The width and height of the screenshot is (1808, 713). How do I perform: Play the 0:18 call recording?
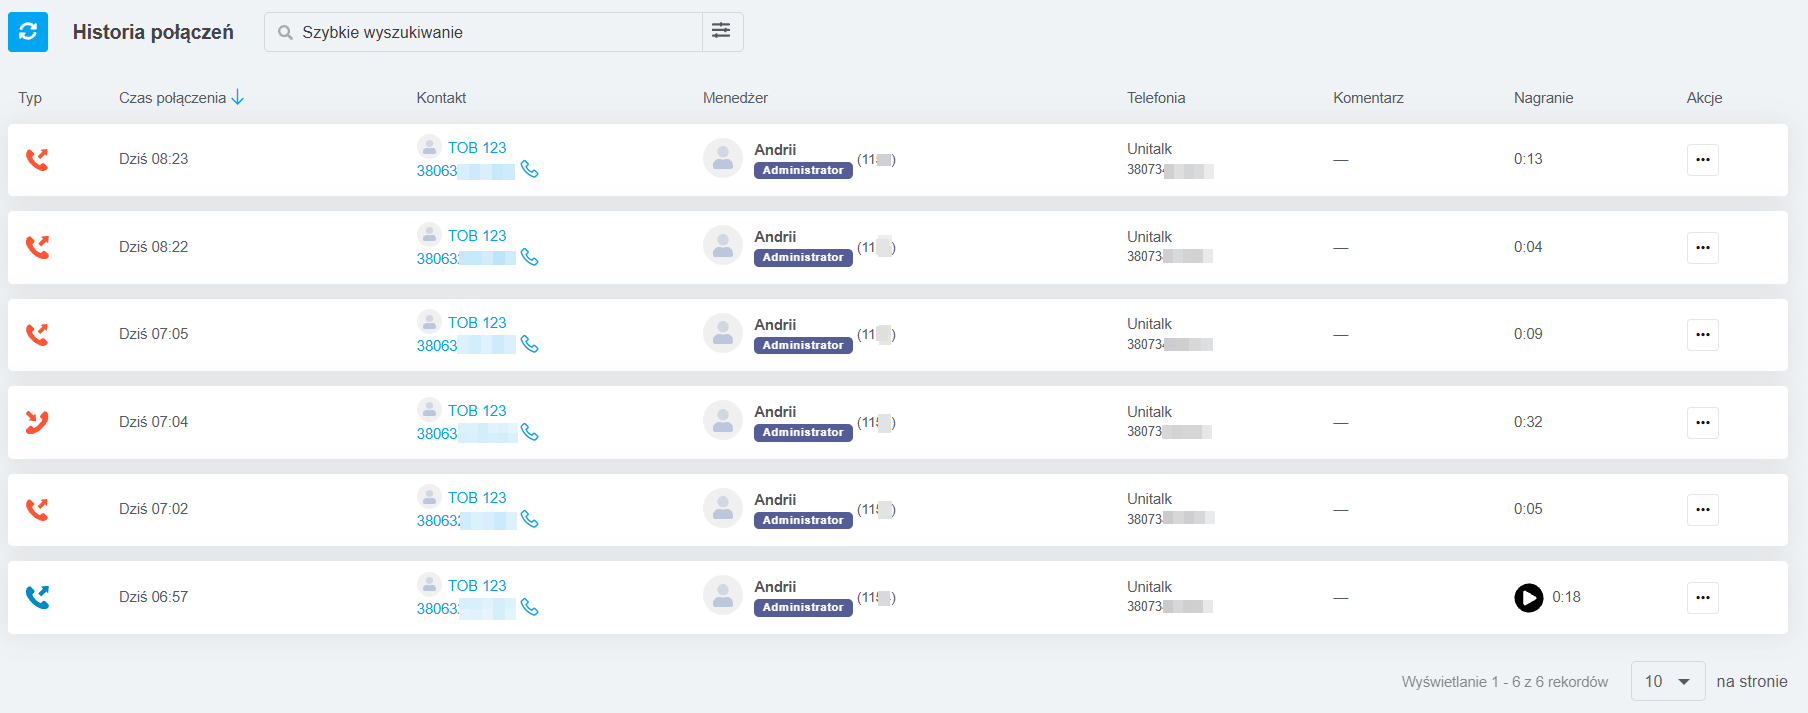point(1528,597)
